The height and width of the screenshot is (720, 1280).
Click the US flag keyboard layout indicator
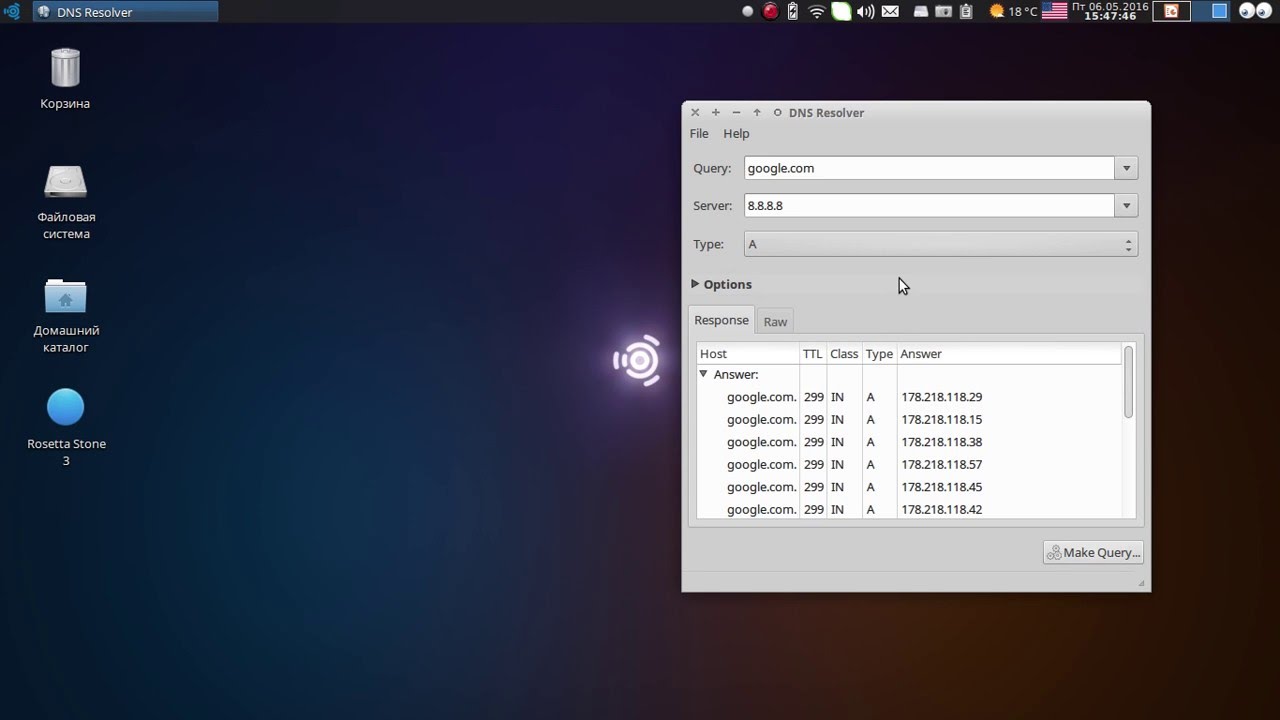pyautogui.click(x=1054, y=12)
